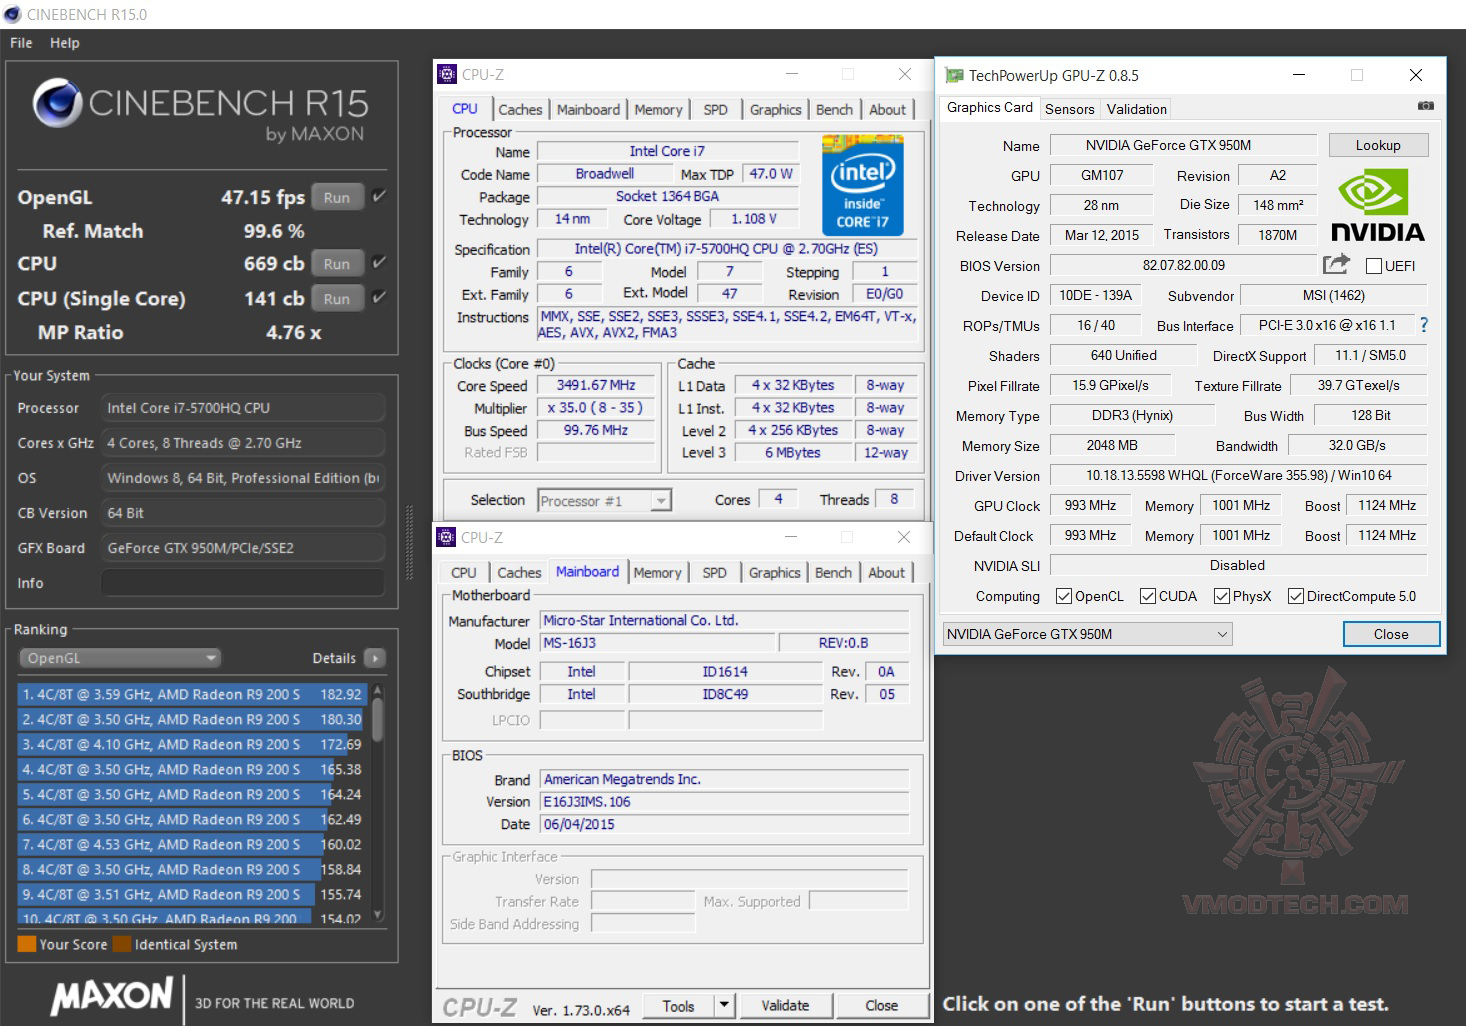Click the Details arrow icon in Ranking

(x=375, y=658)
